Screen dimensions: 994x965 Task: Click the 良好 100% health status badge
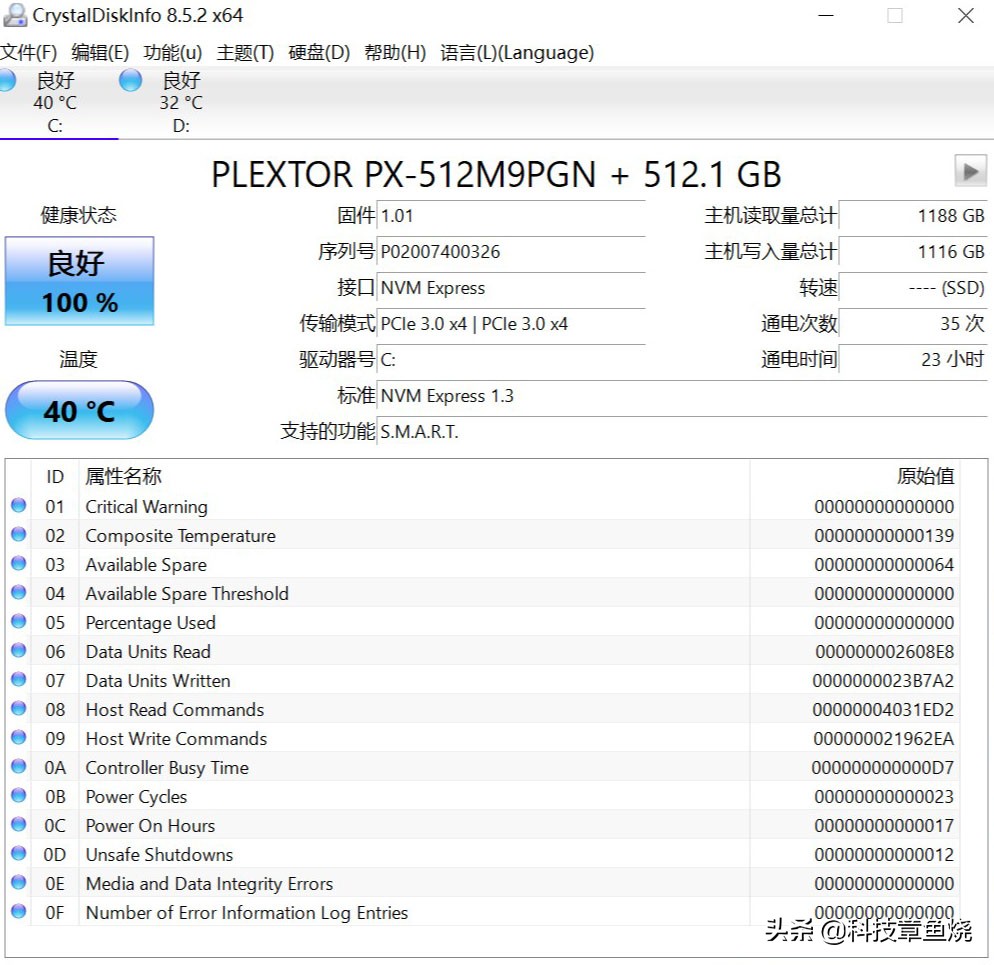pos(79,281)
